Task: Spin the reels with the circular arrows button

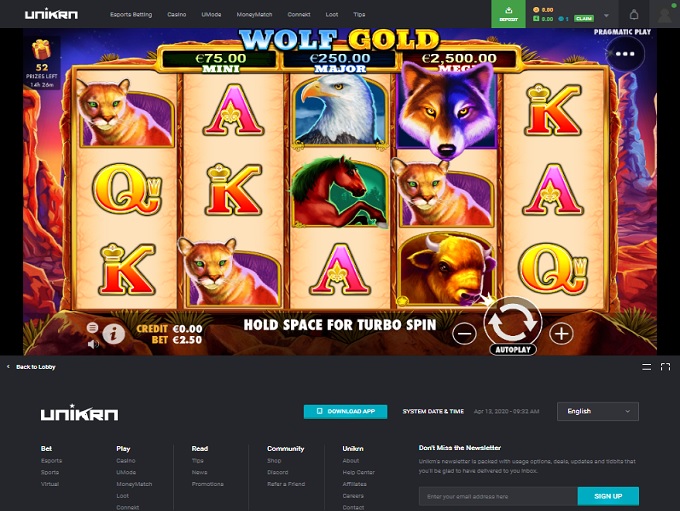Action: [513, 322]
